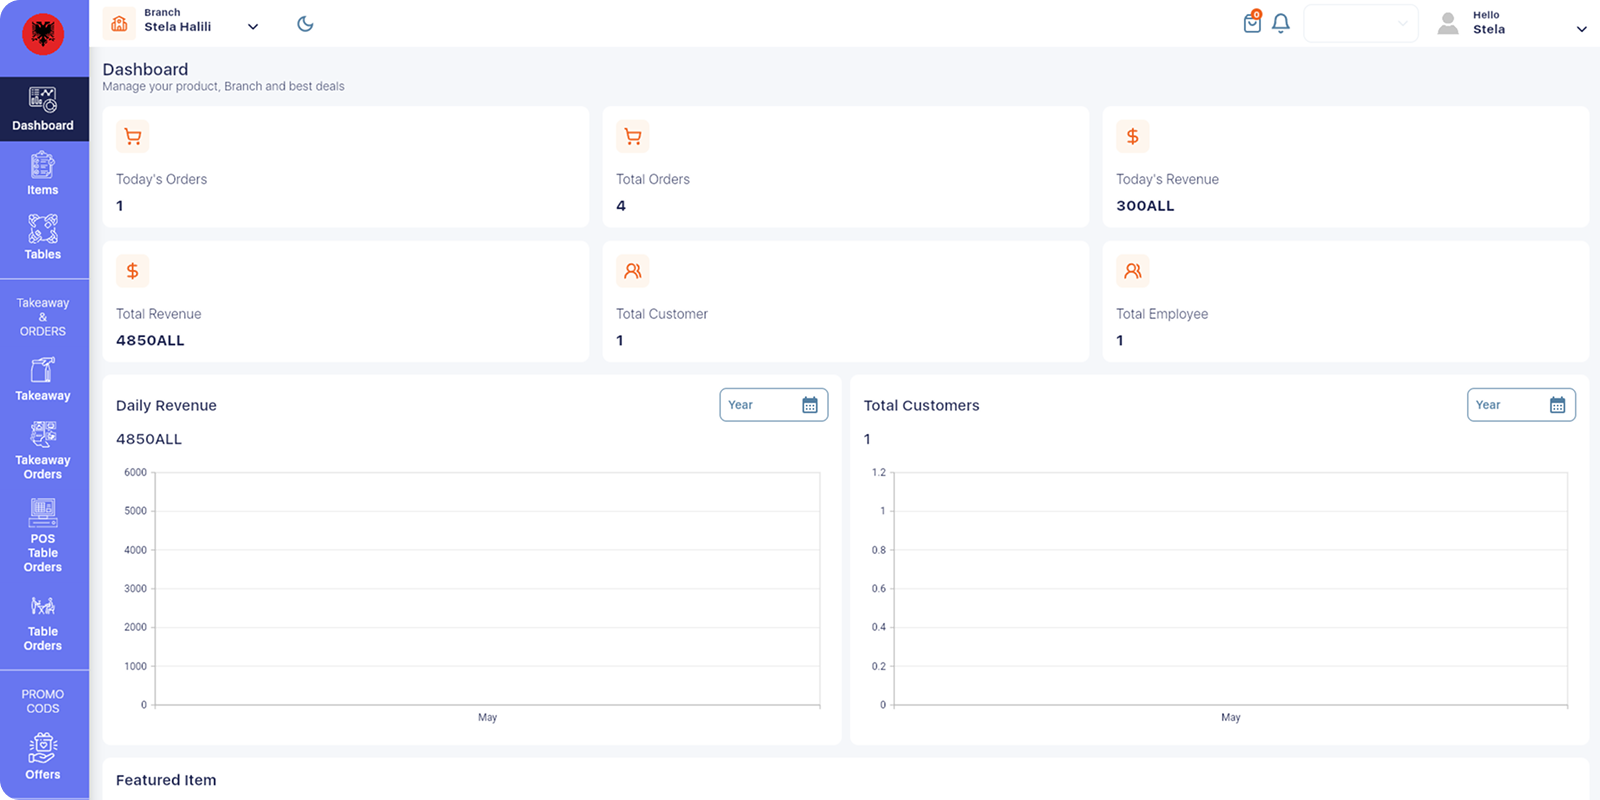
Task: Select the Dashboard sidebar item
Action: point(43,110)
